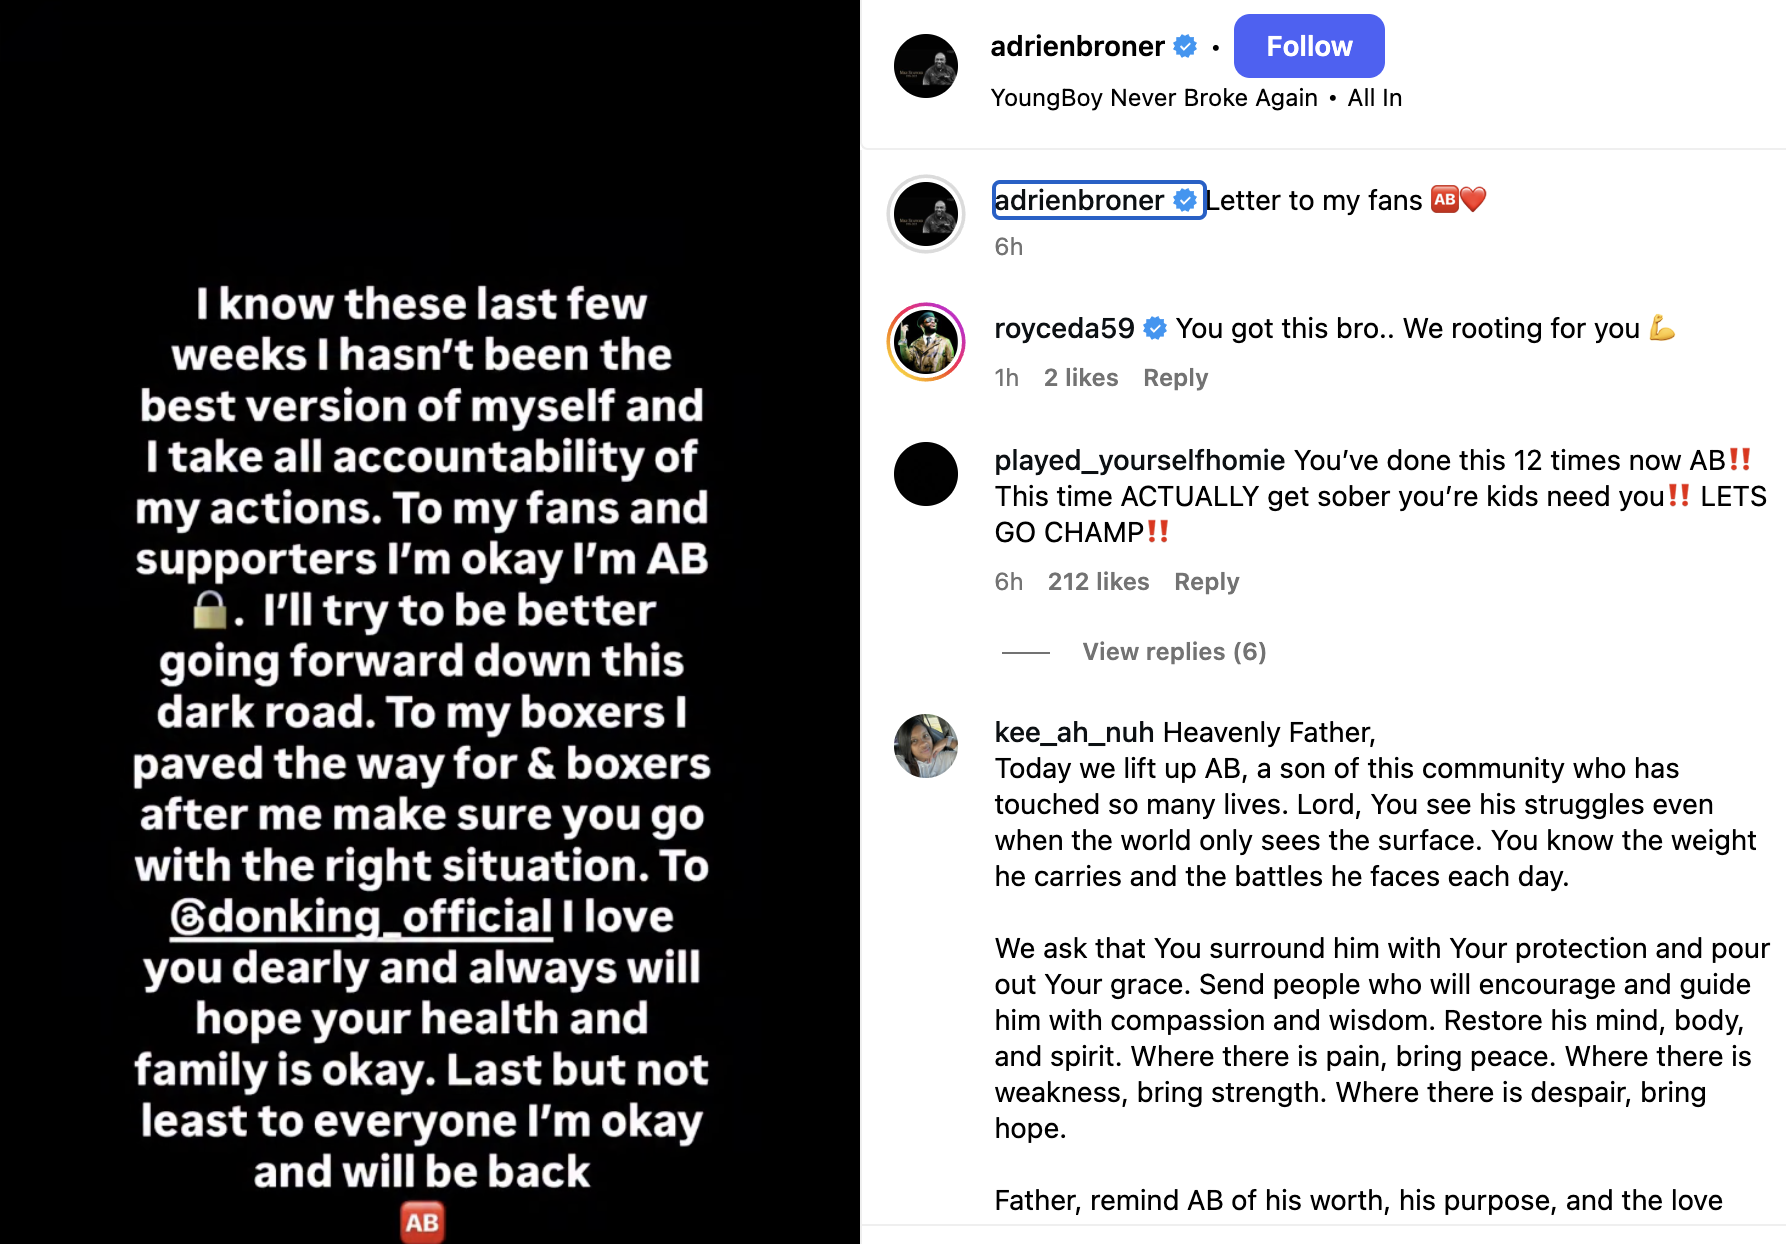This screenshot has height=1244, width=1786.
Task: View 2 likes on royceda59 comment
Action: 1081,378
